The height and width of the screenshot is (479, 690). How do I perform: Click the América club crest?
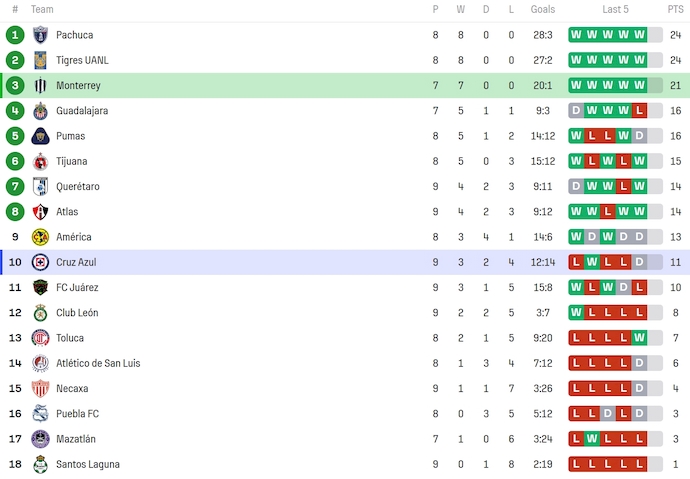[40, 237]
